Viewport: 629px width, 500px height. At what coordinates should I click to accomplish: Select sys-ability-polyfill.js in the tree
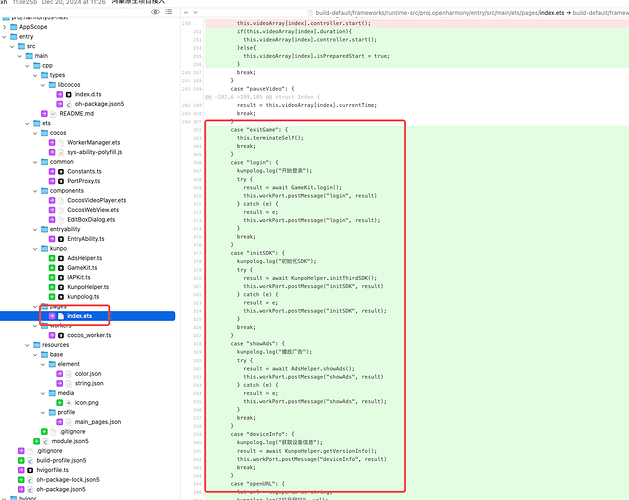click(95, 152)
